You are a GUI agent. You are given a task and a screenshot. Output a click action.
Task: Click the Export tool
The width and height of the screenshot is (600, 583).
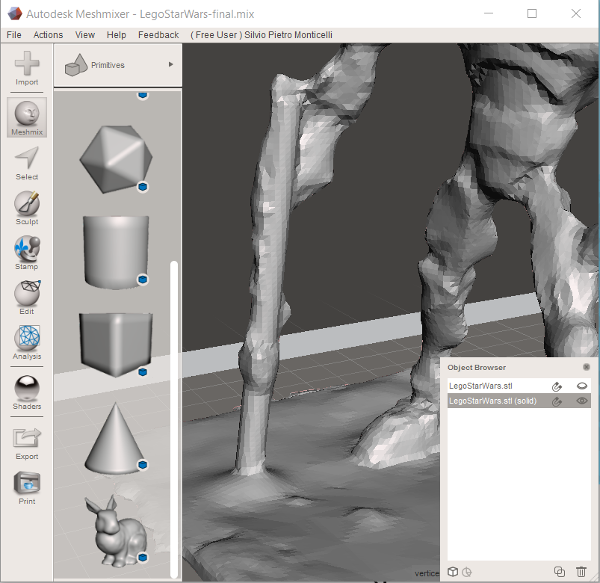pyautogui.click(x=27, y=443)
